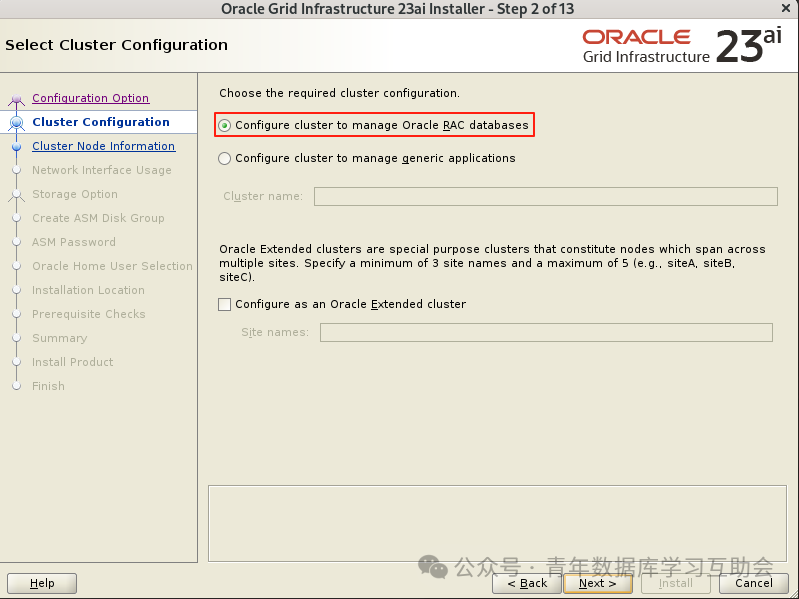
Task: Proceed with the Next button
Action: click(598, 583)
